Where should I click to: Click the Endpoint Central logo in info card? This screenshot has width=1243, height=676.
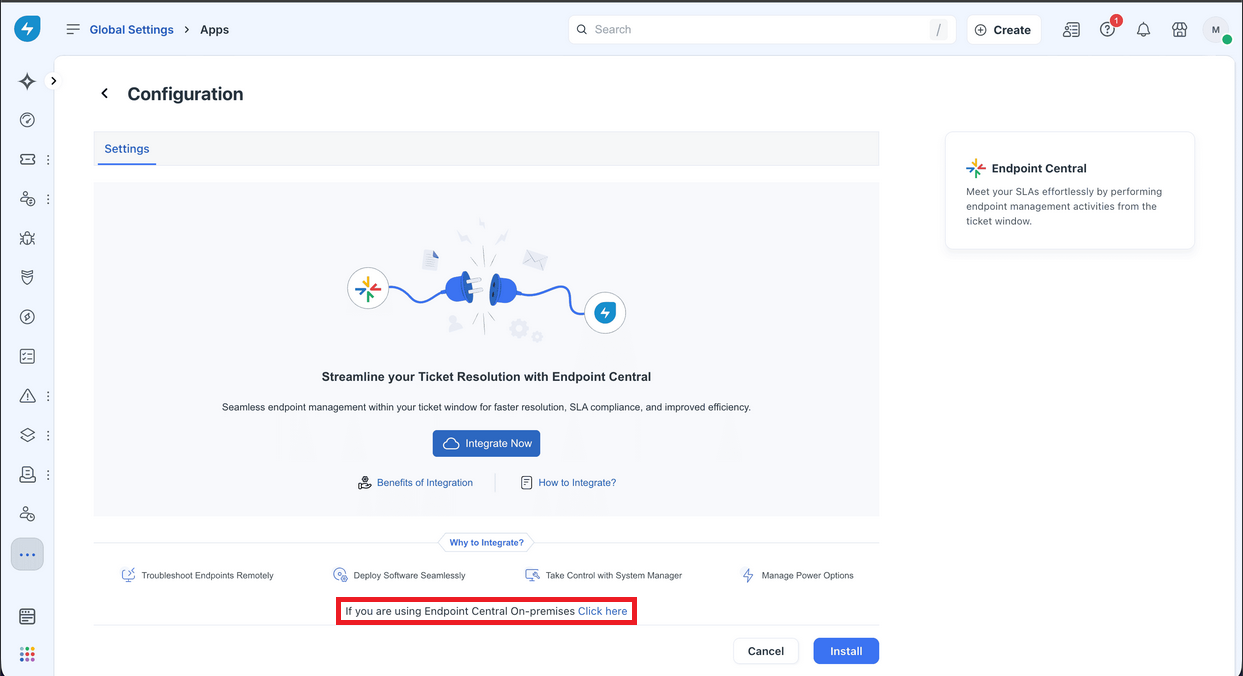tap(976, 168)
